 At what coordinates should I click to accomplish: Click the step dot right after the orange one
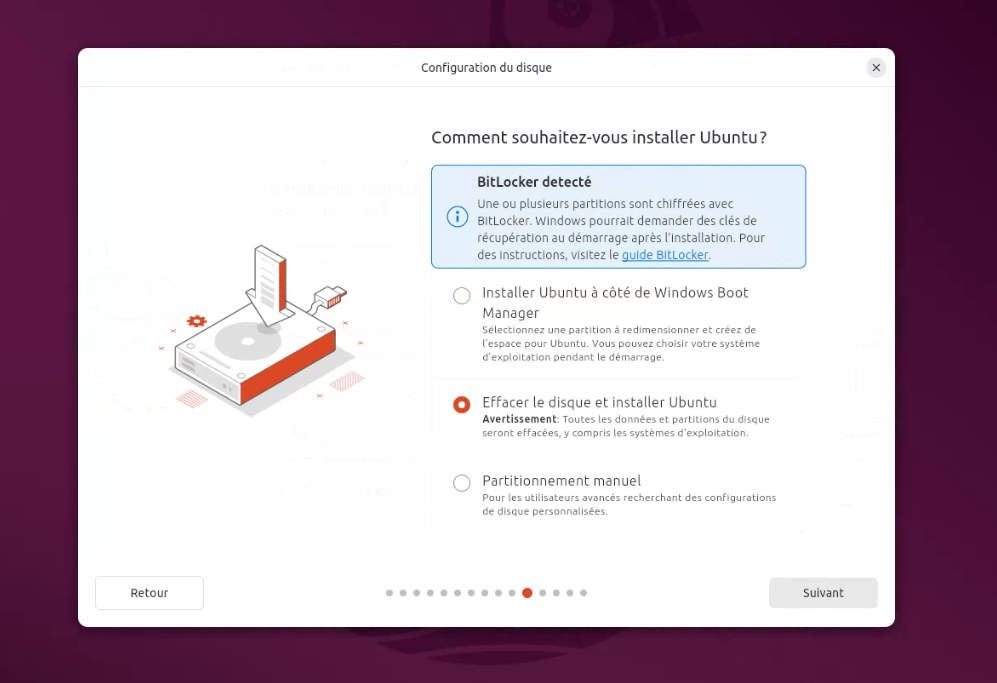542,593
